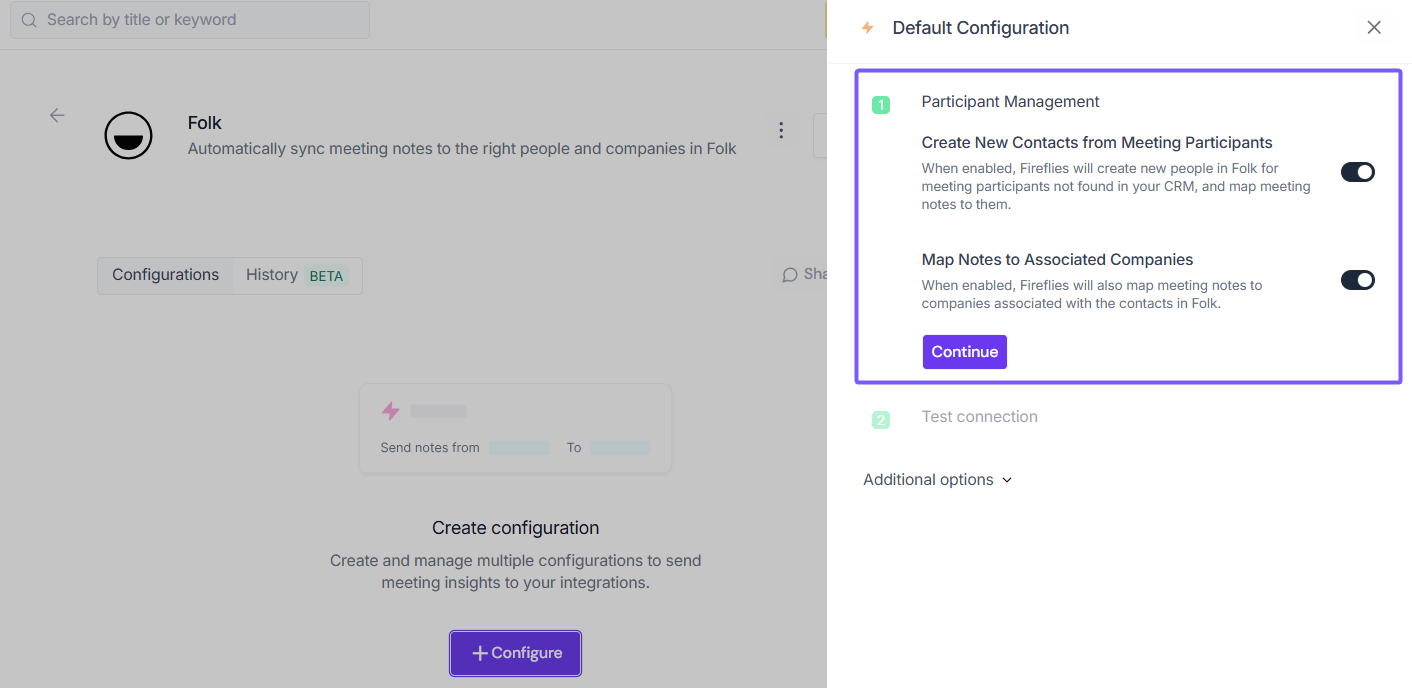Click the pink lightning icon in the configuration card

[x=390, y=411]
